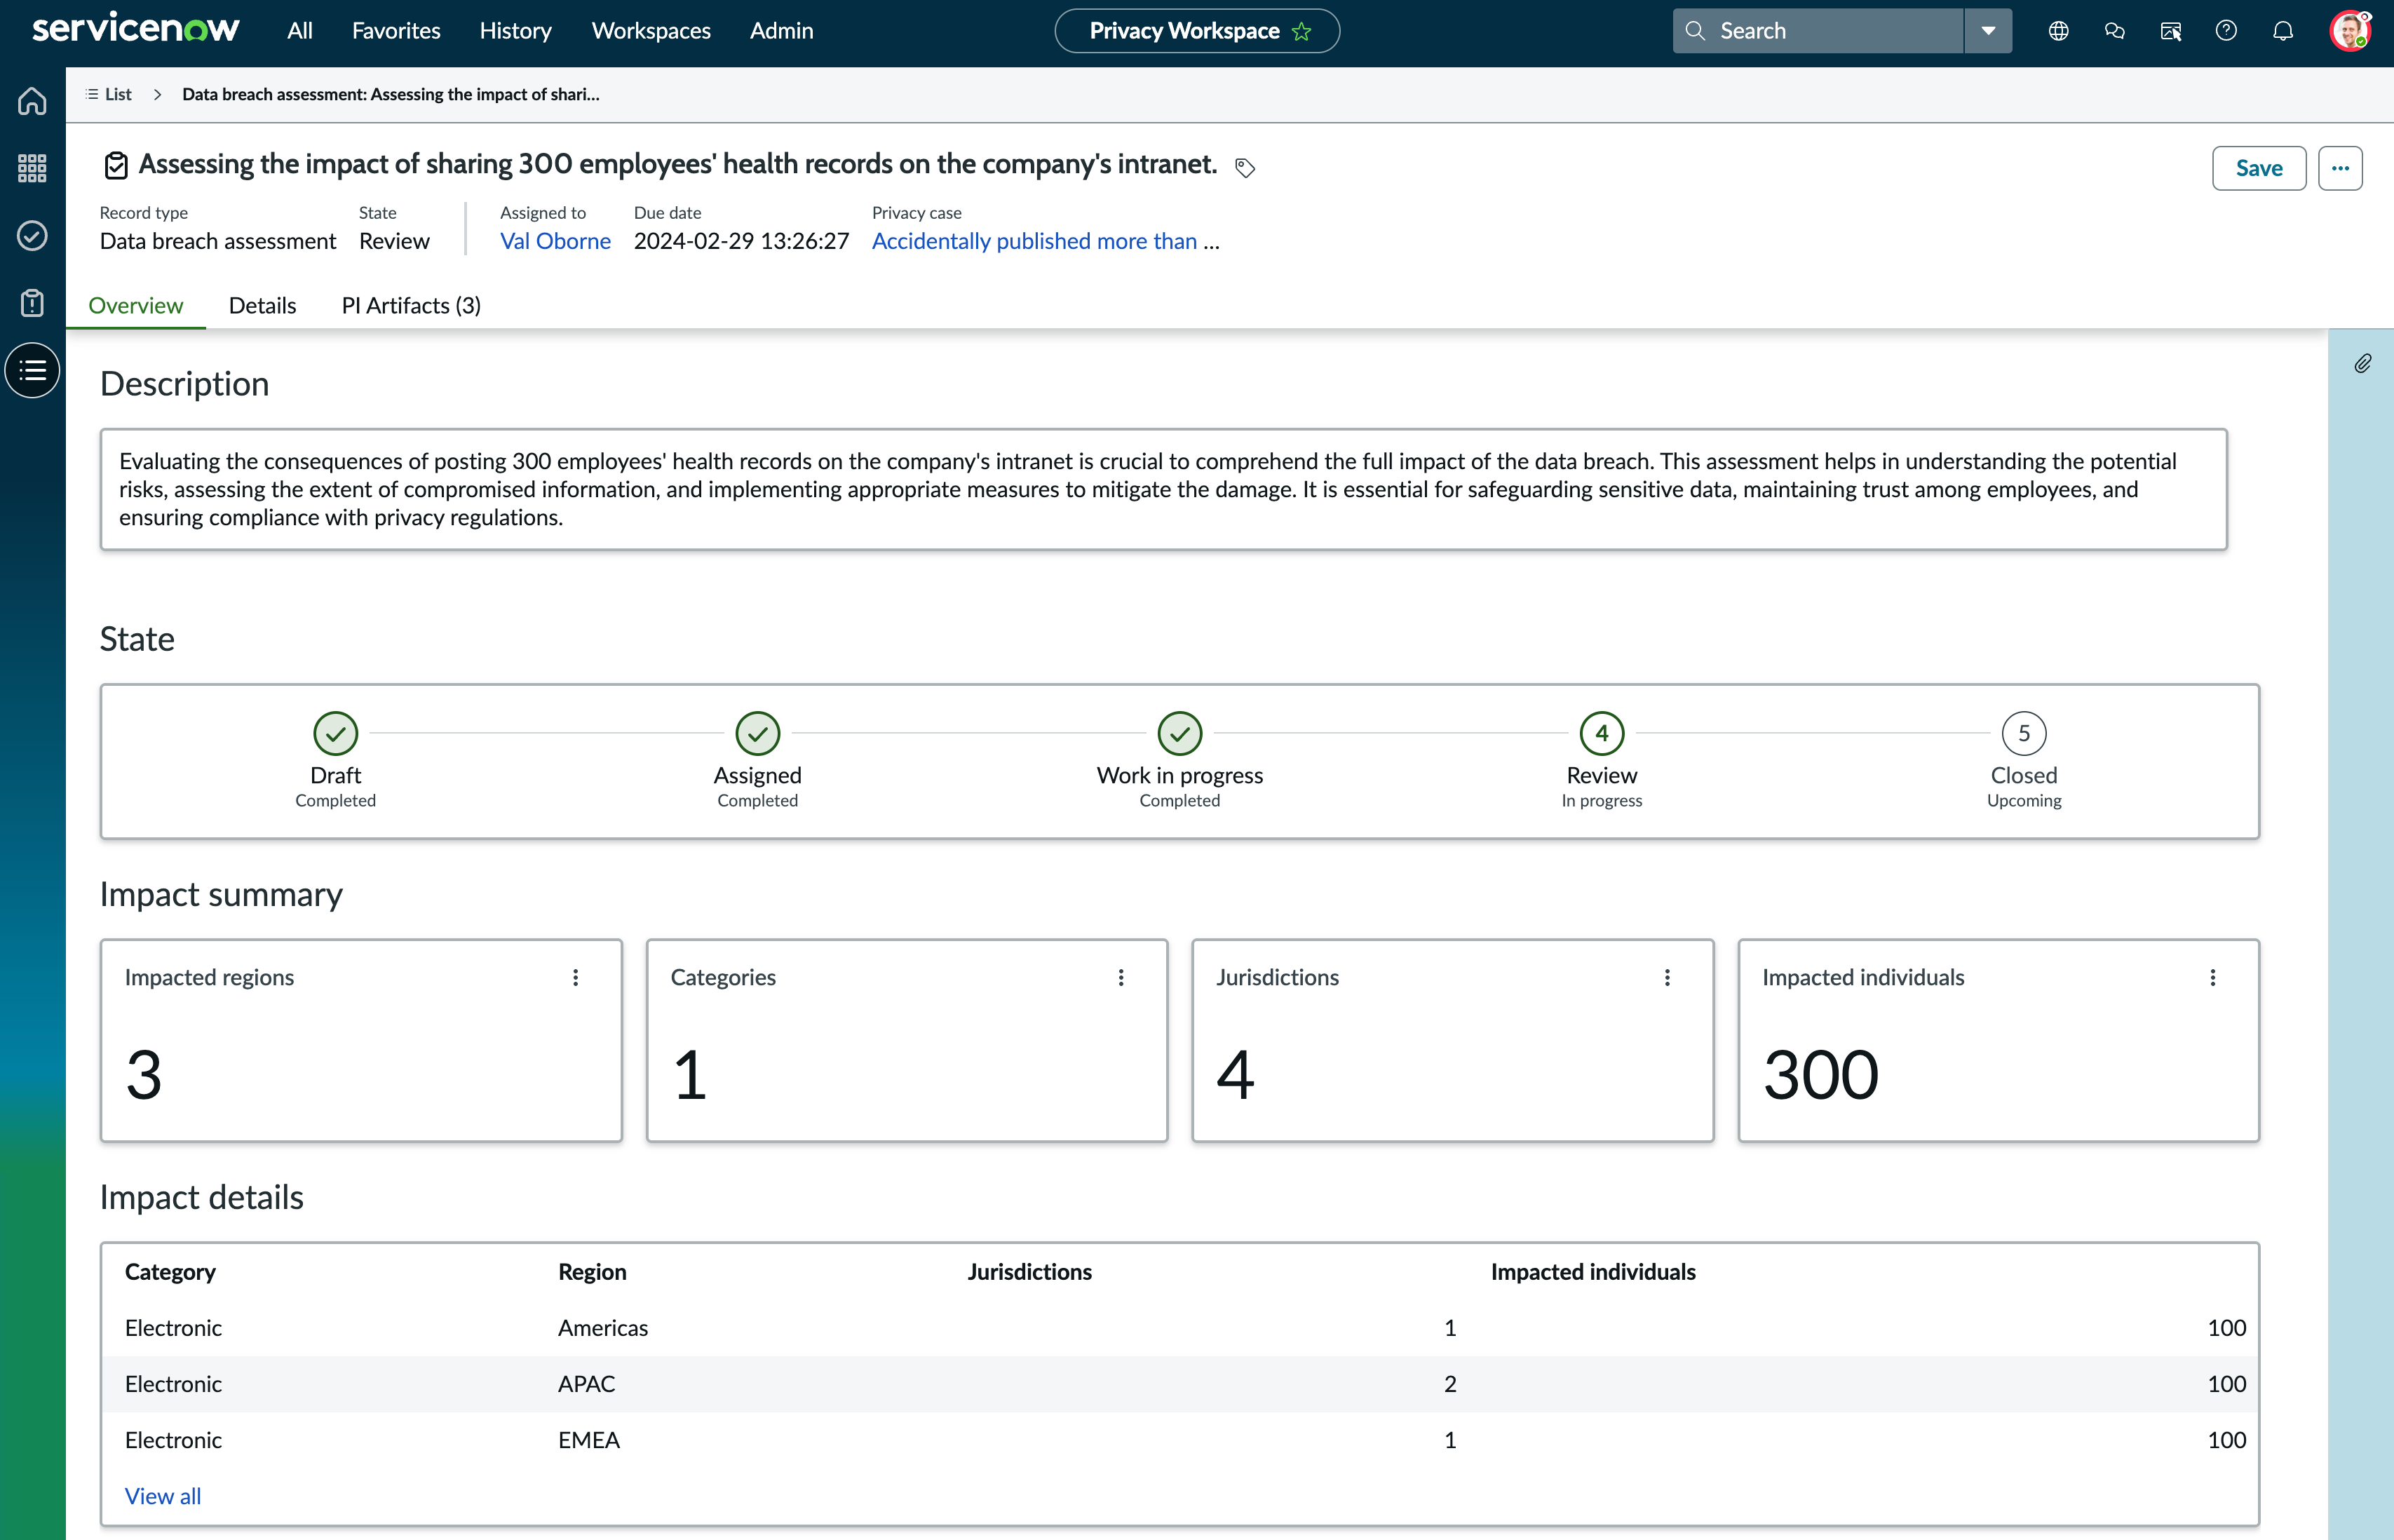This screenshot has height=1540, width=2394.
Task: Click the Jurisdictions column header
Action: pos(1029,1272)
